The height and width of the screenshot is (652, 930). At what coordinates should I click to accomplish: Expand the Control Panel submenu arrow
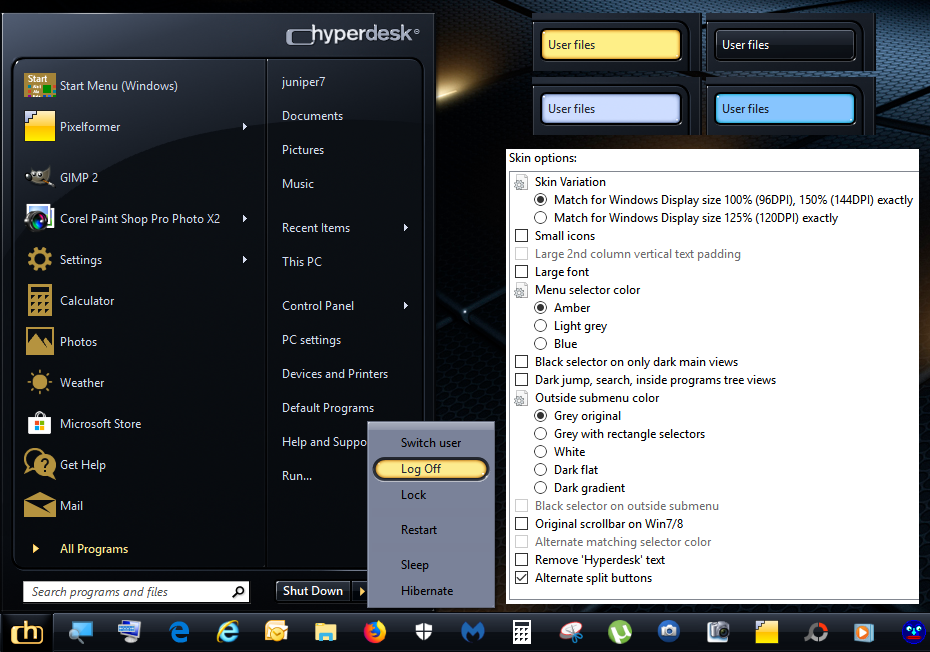pyautogui.click(x=406, y=306)
